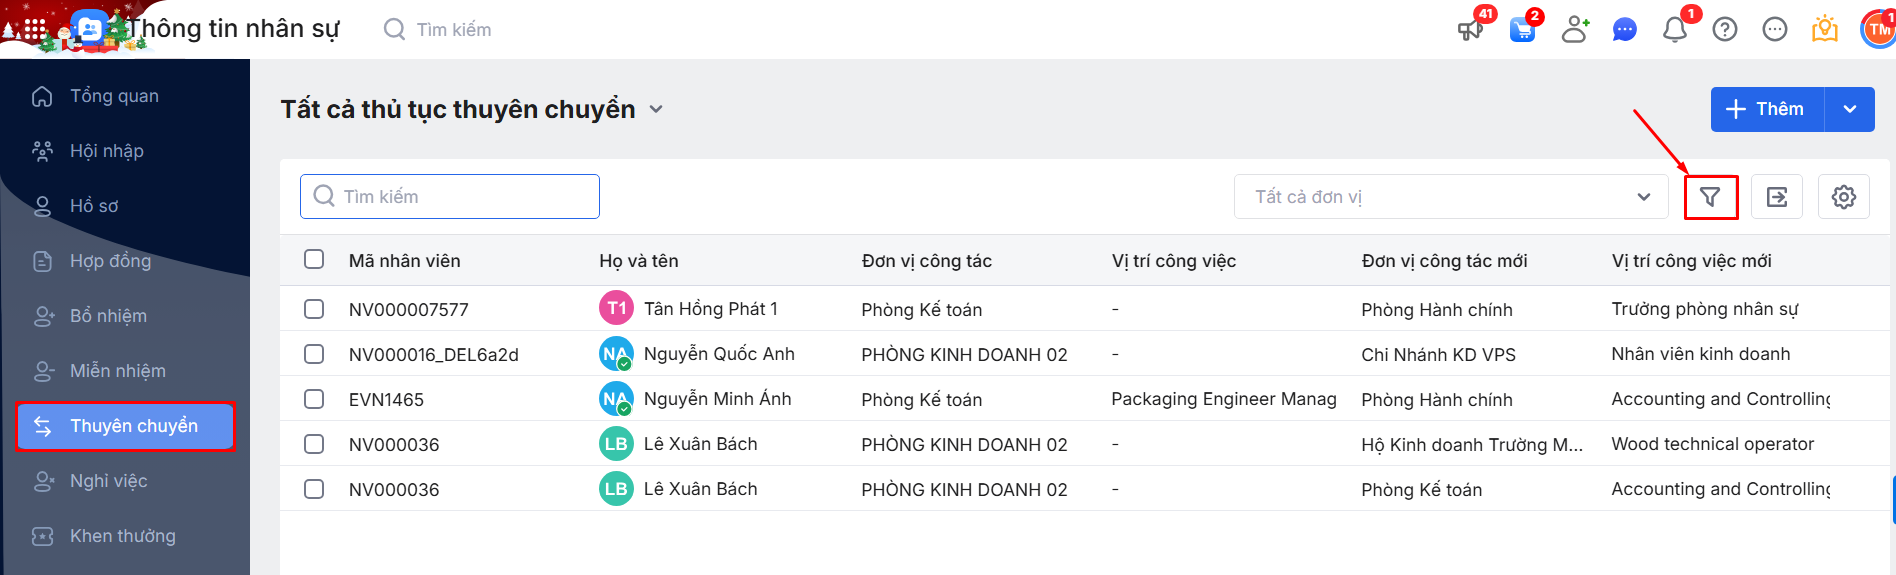Go to Hợp đồng in sidebar
1896x575 pixels.
[x=110, y=261]
